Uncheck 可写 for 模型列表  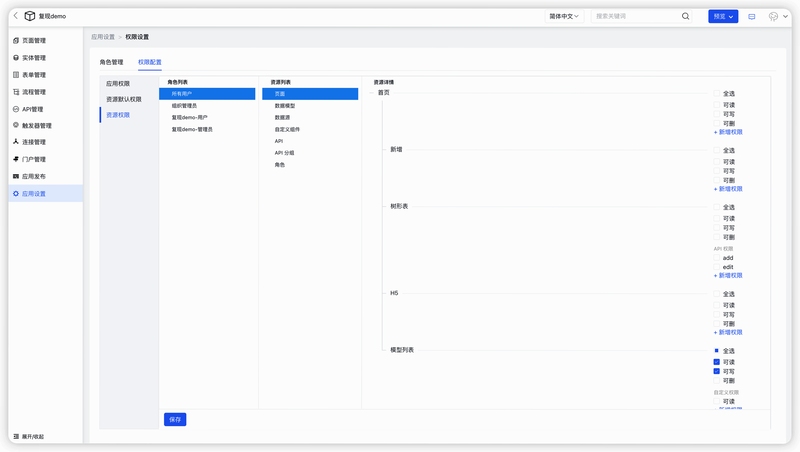click(x=716, y=371)
